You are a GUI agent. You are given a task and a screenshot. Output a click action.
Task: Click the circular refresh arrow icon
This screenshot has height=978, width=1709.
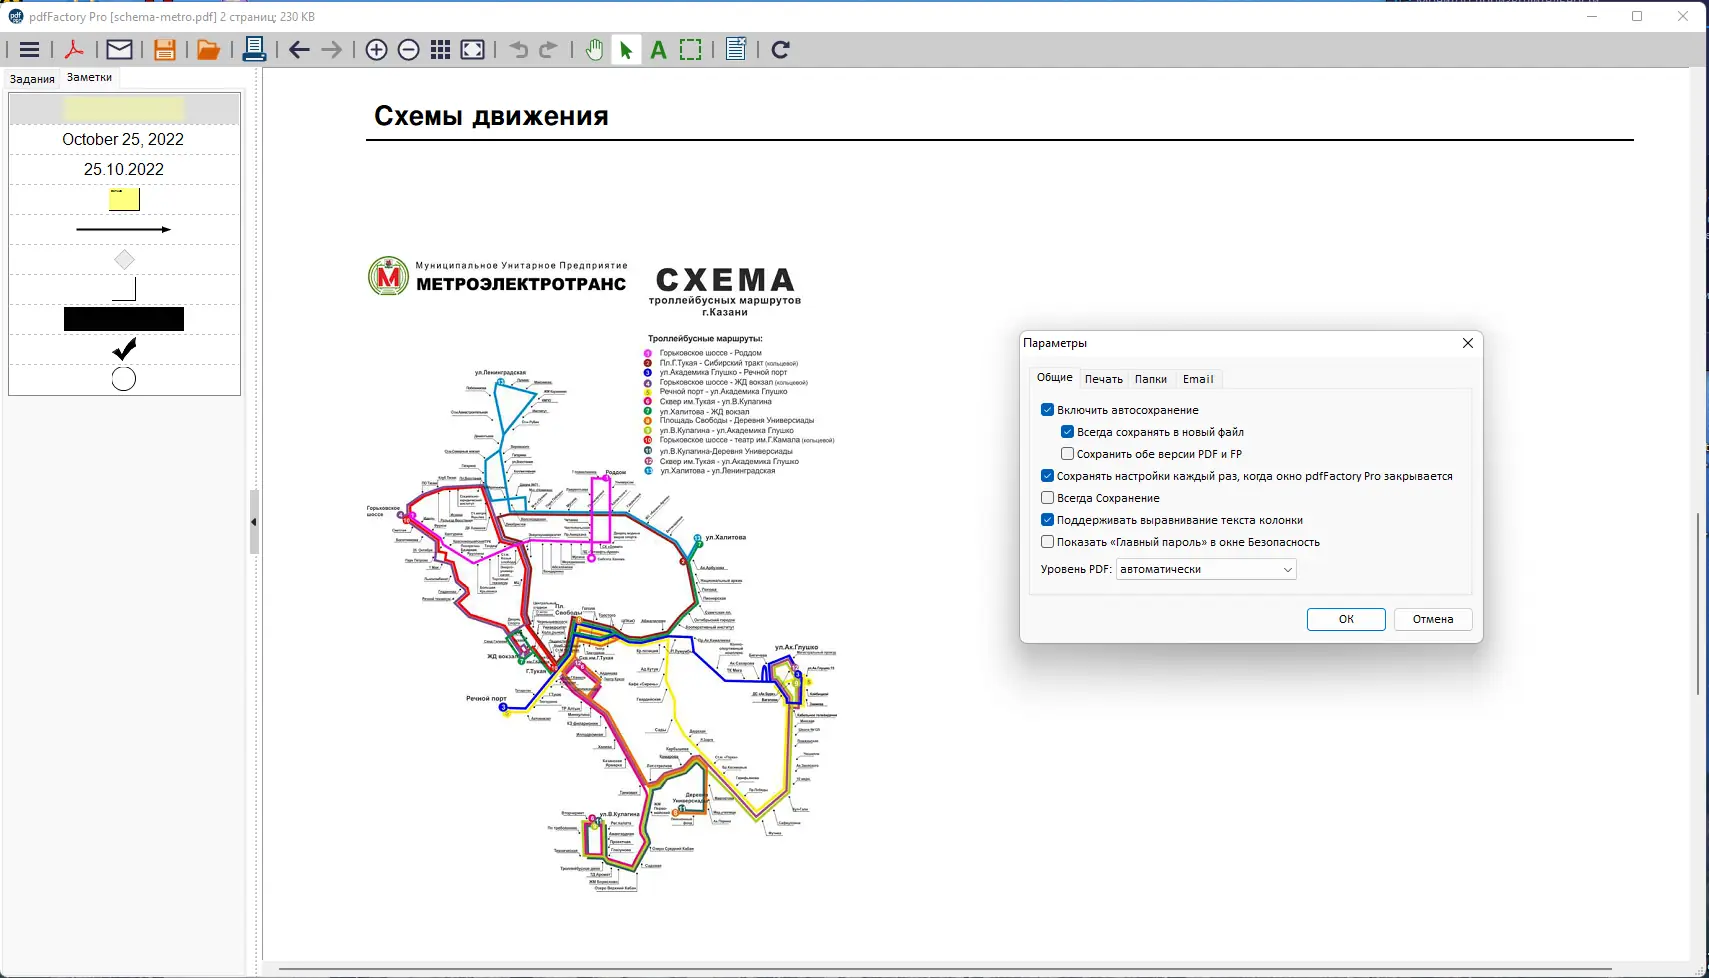point(781,50)
